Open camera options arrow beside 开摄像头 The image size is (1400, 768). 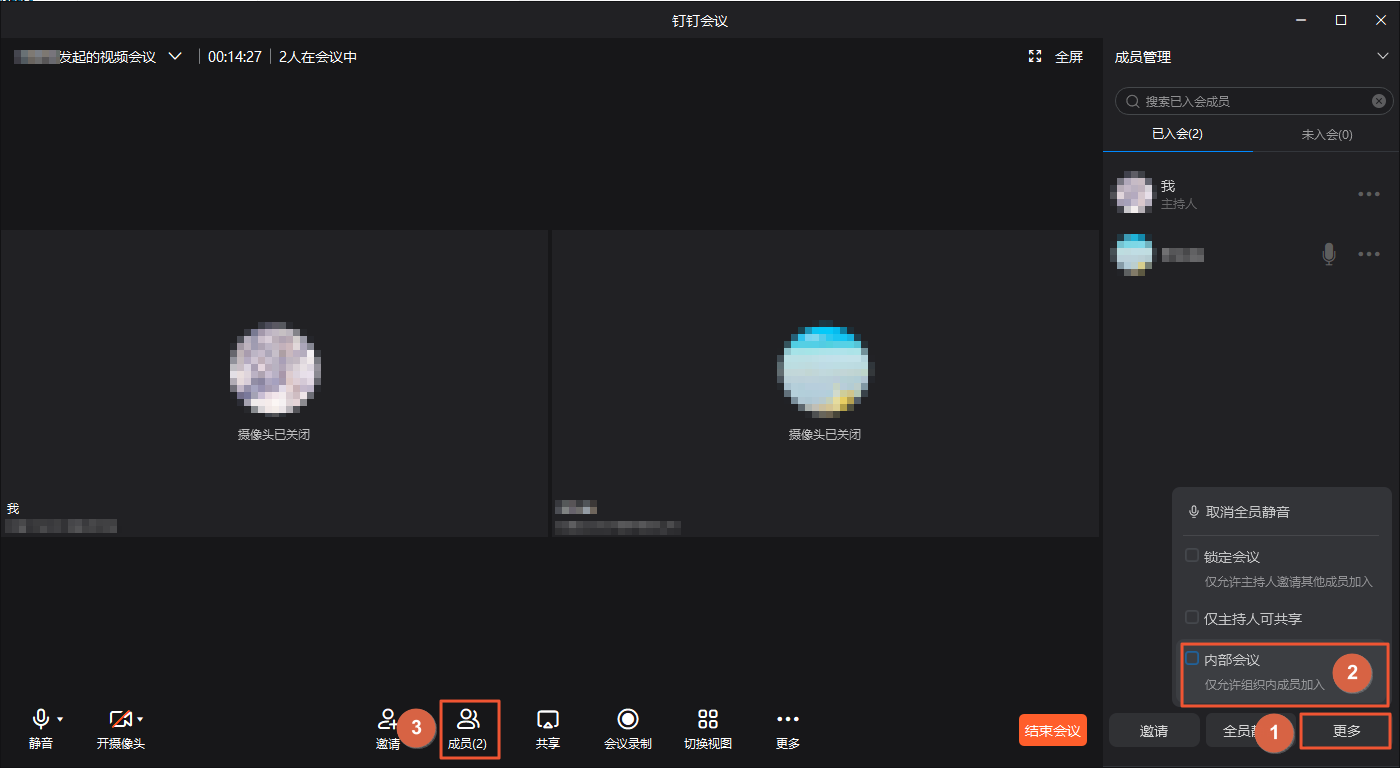(140, 719)
